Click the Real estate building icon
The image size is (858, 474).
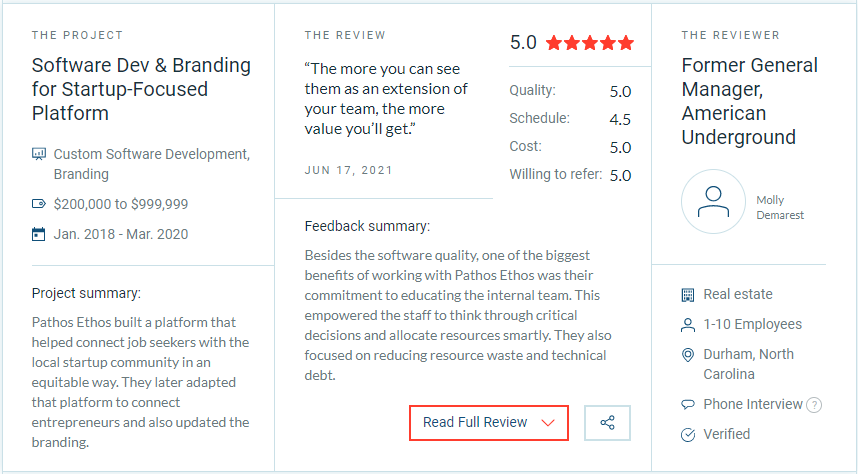[688, 295]
